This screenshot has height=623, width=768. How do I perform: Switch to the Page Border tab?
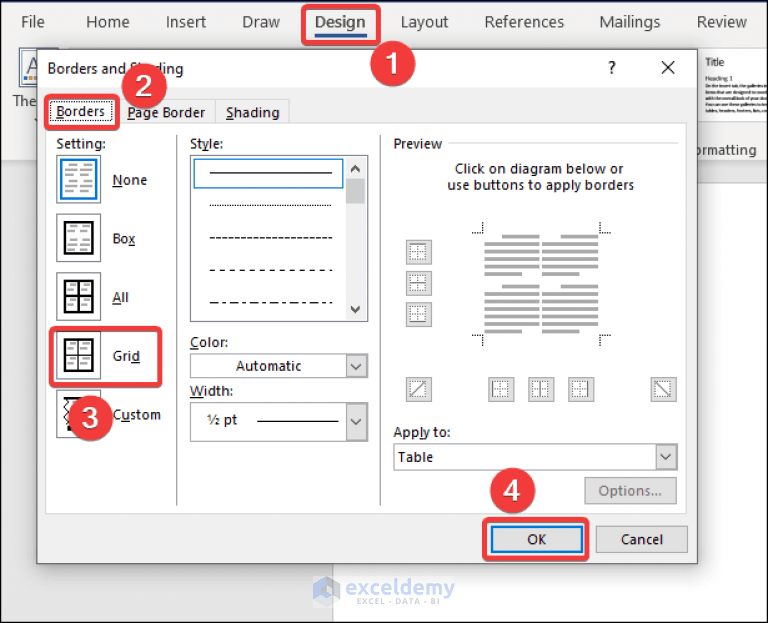click(166, 113)
